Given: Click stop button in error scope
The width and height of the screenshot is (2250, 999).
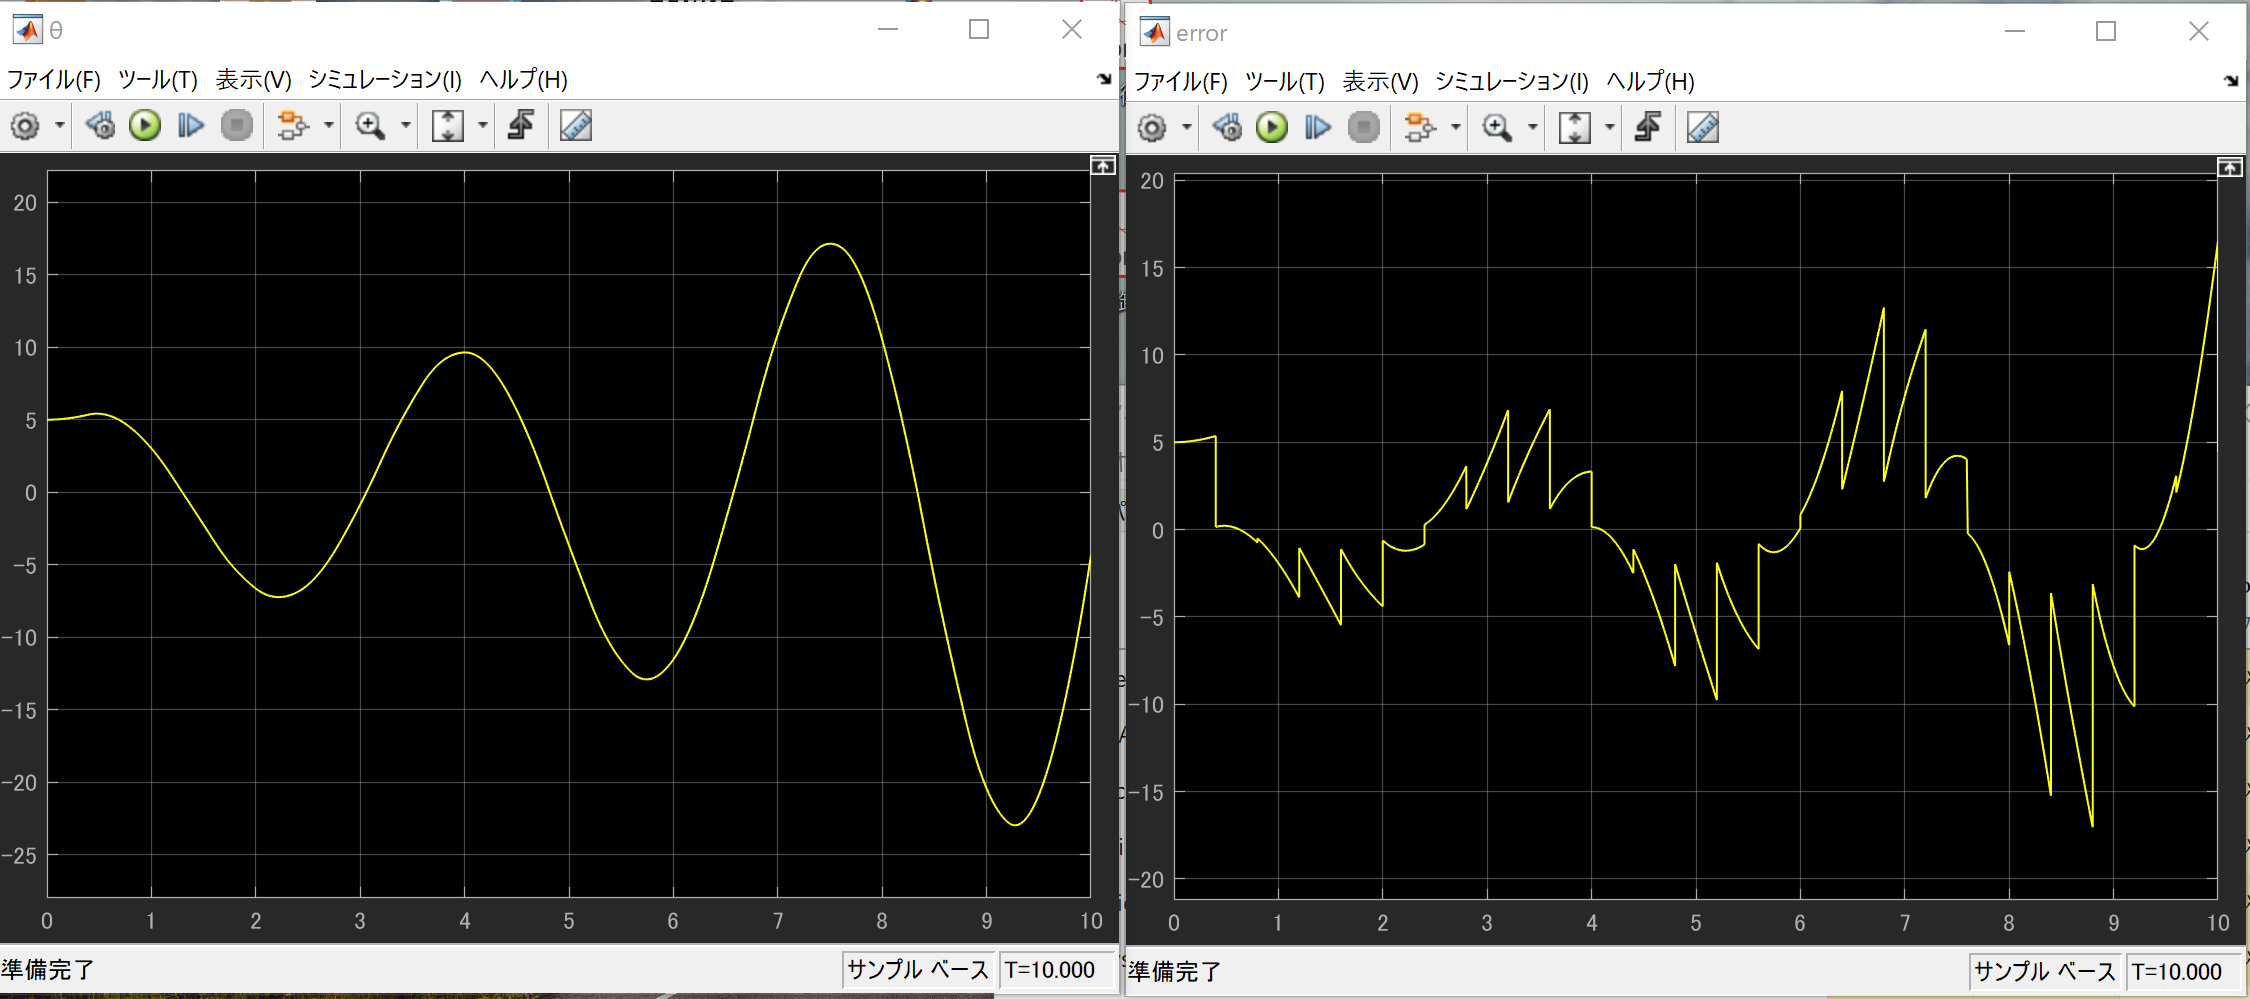Looking at the screenshot, I should [x=1364, y=128].
